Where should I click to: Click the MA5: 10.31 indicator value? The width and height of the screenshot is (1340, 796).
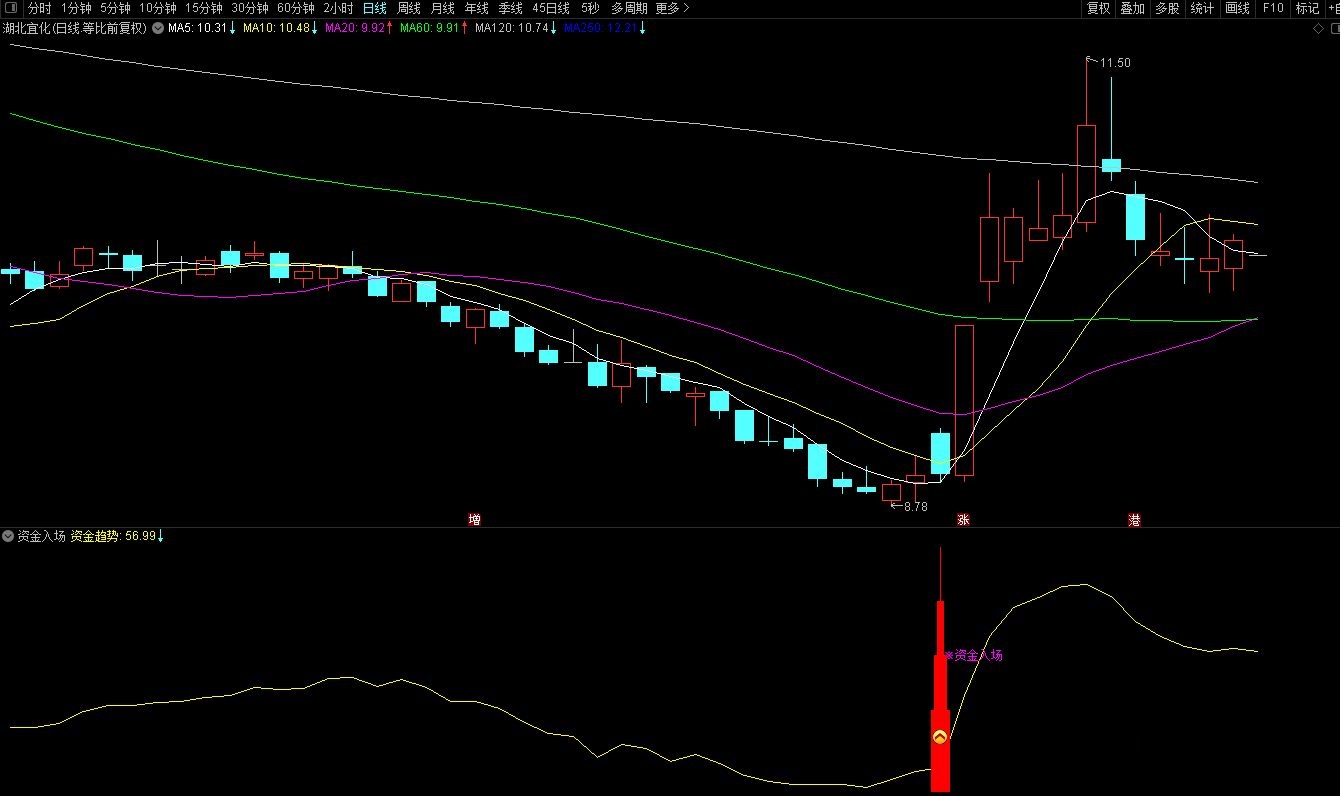[202, 28]
